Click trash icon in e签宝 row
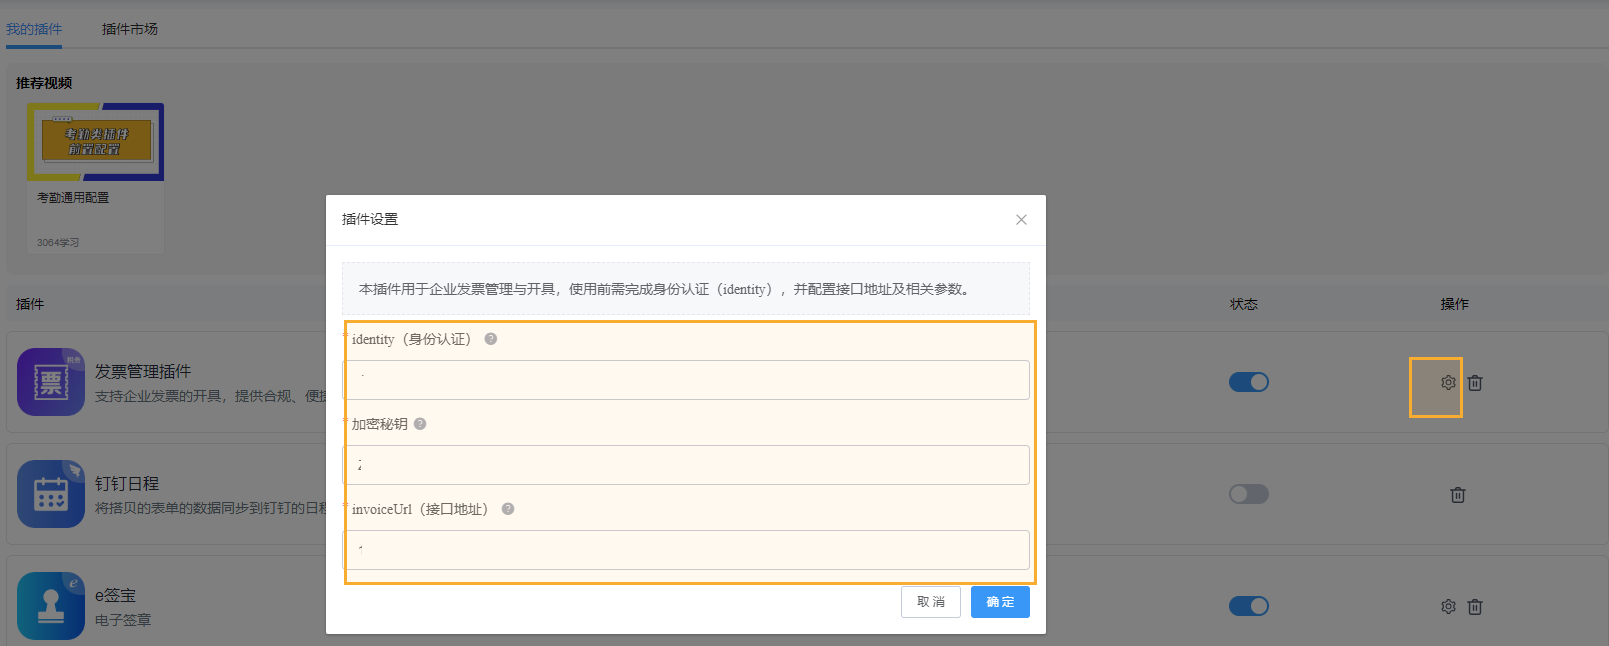Viewport: 1609px width, 646px height. [1475, 607]
